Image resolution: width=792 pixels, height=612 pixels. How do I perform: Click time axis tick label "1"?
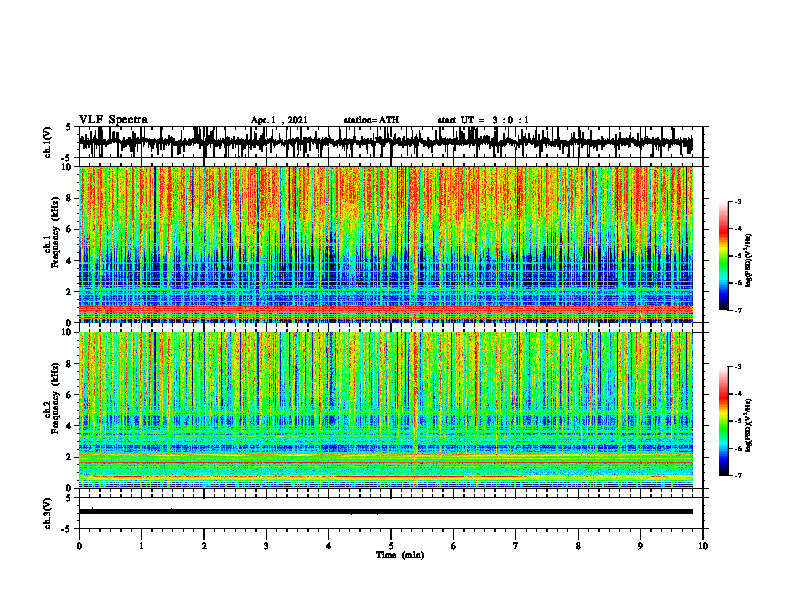click(141, 546)
